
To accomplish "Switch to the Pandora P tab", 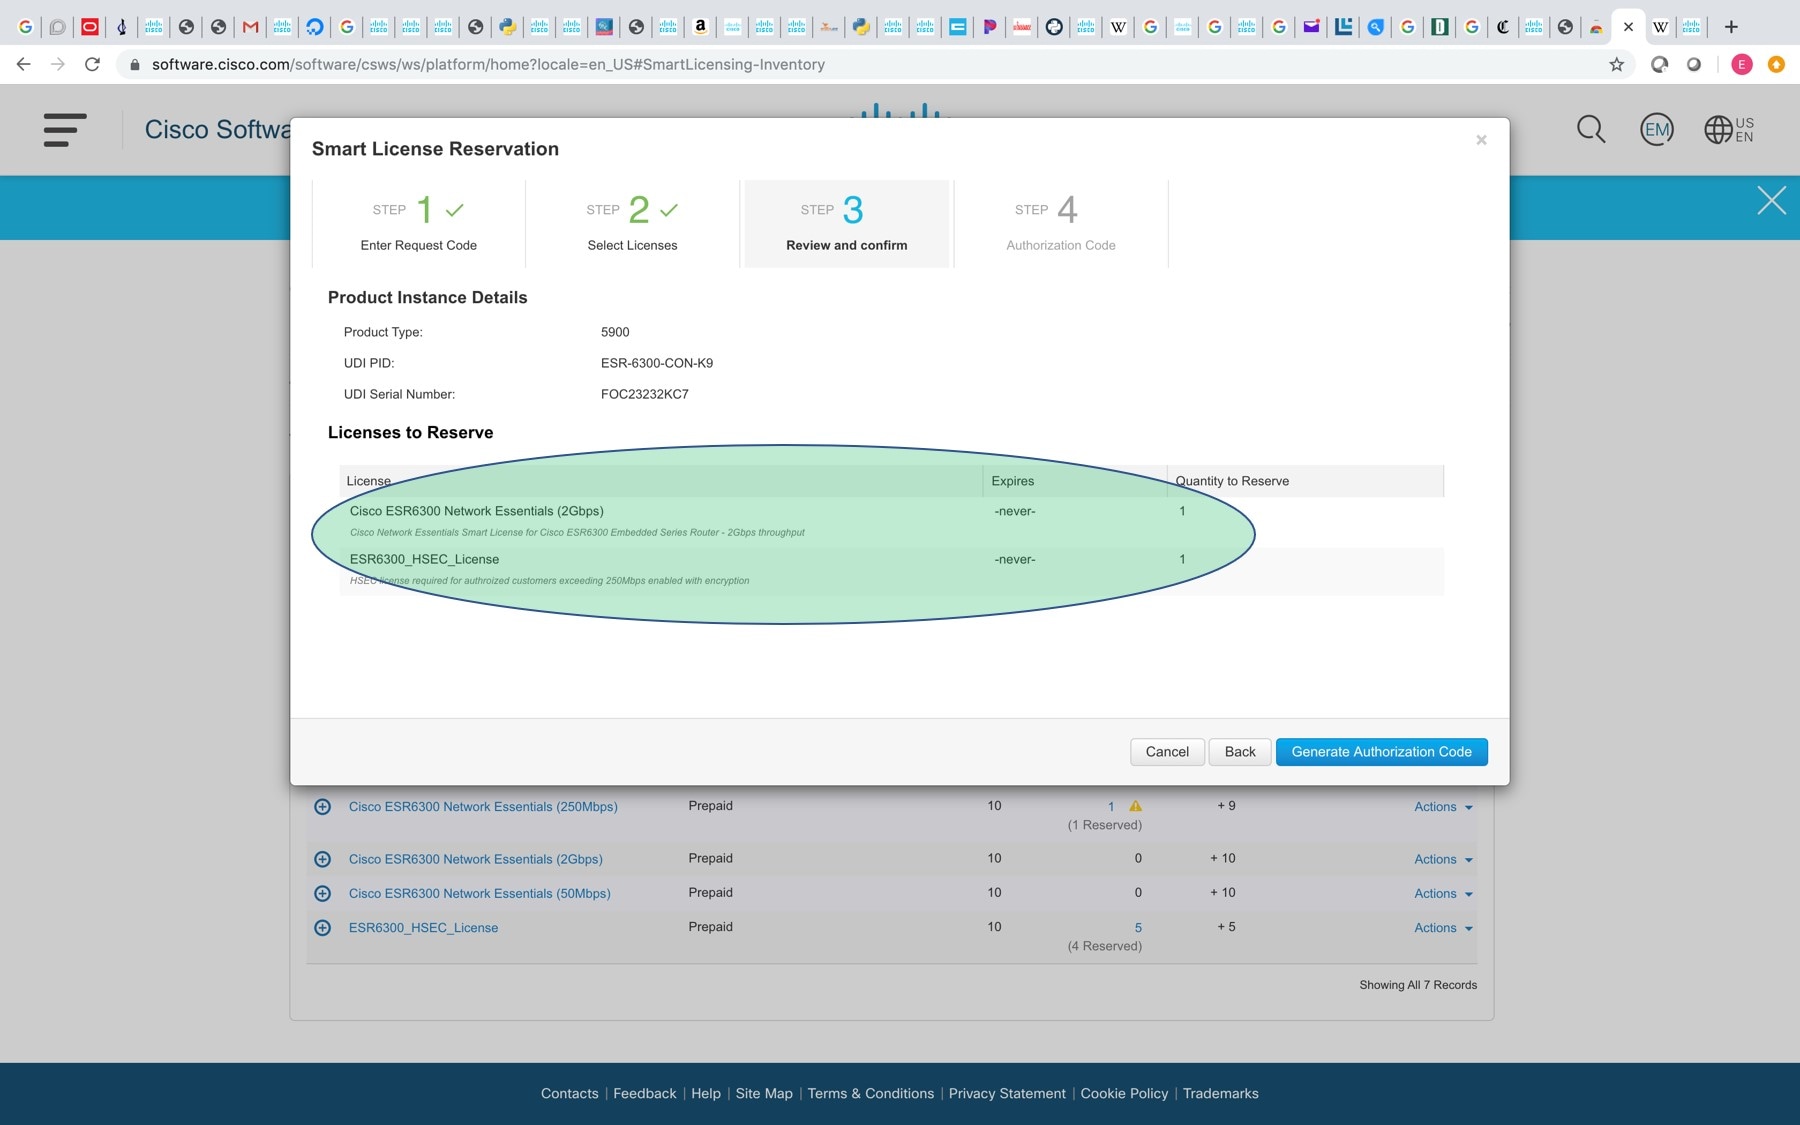I will point(990,27).
